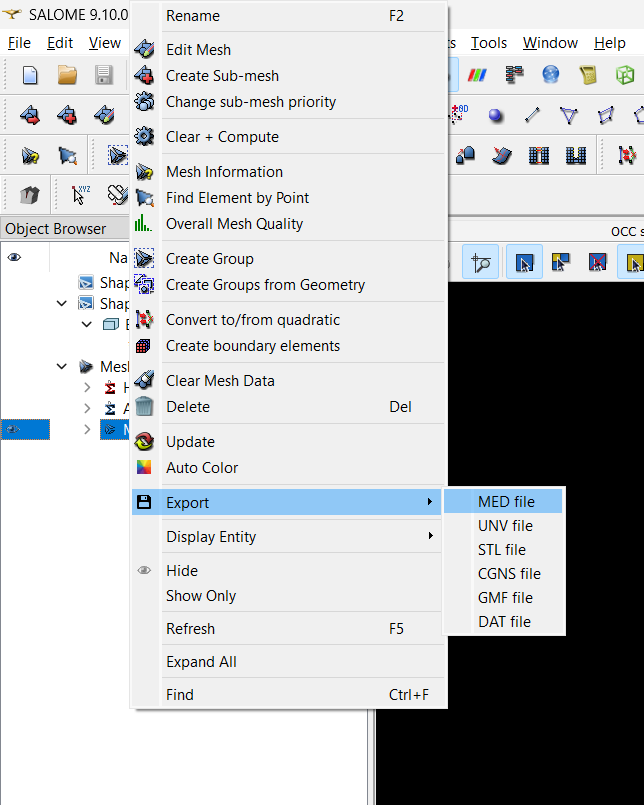Screen dimensions: 644x805
Task: Collapse the second Shaper tree node
Action: point(62,303)
